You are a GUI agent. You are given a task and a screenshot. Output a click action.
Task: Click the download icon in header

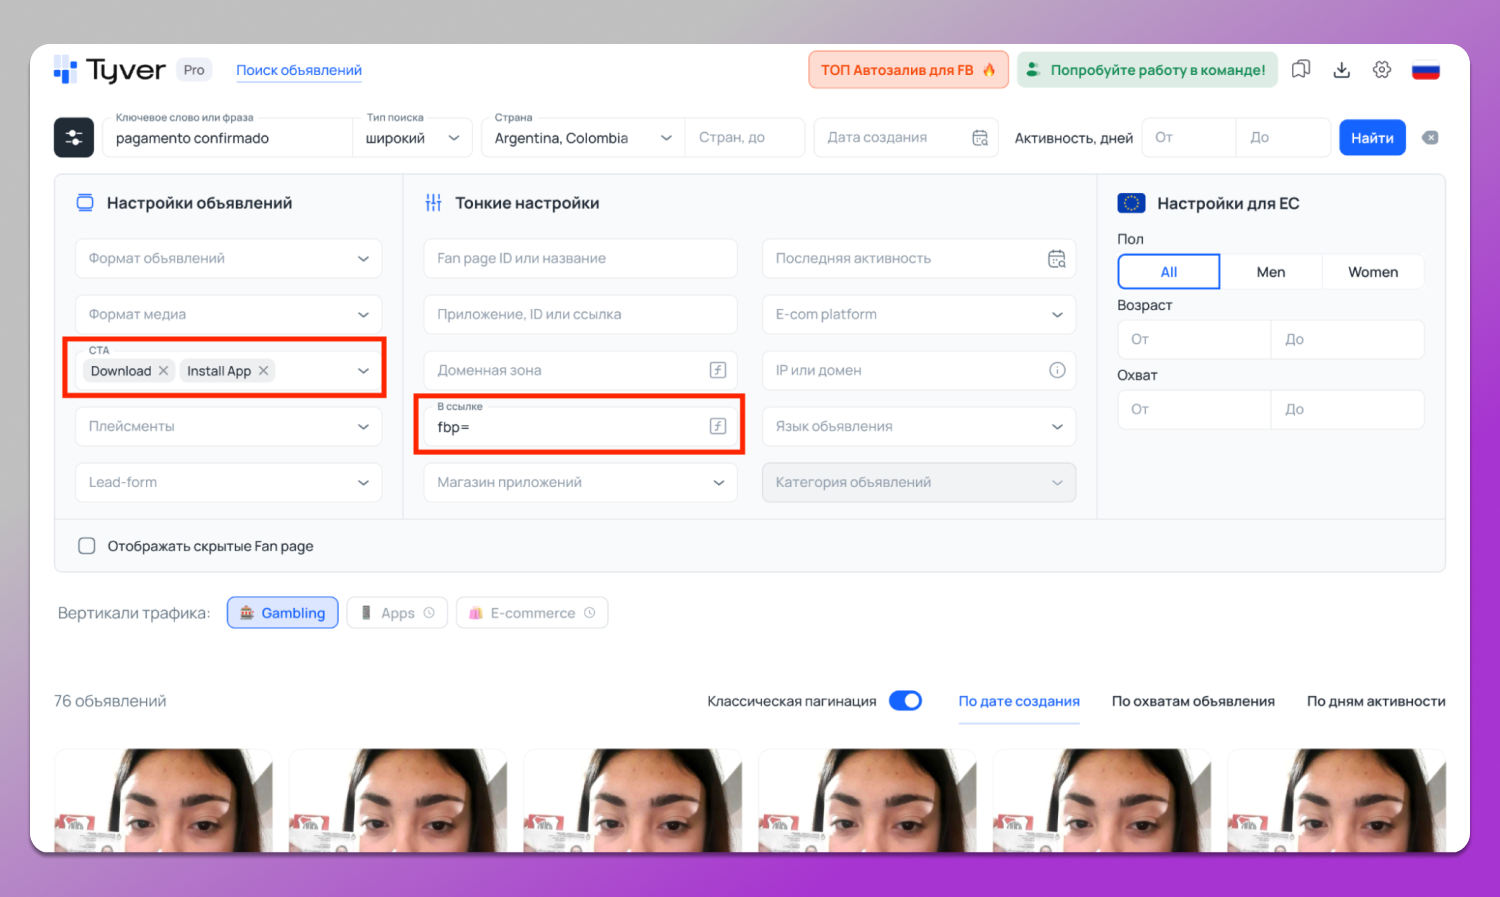(1342, 70)
